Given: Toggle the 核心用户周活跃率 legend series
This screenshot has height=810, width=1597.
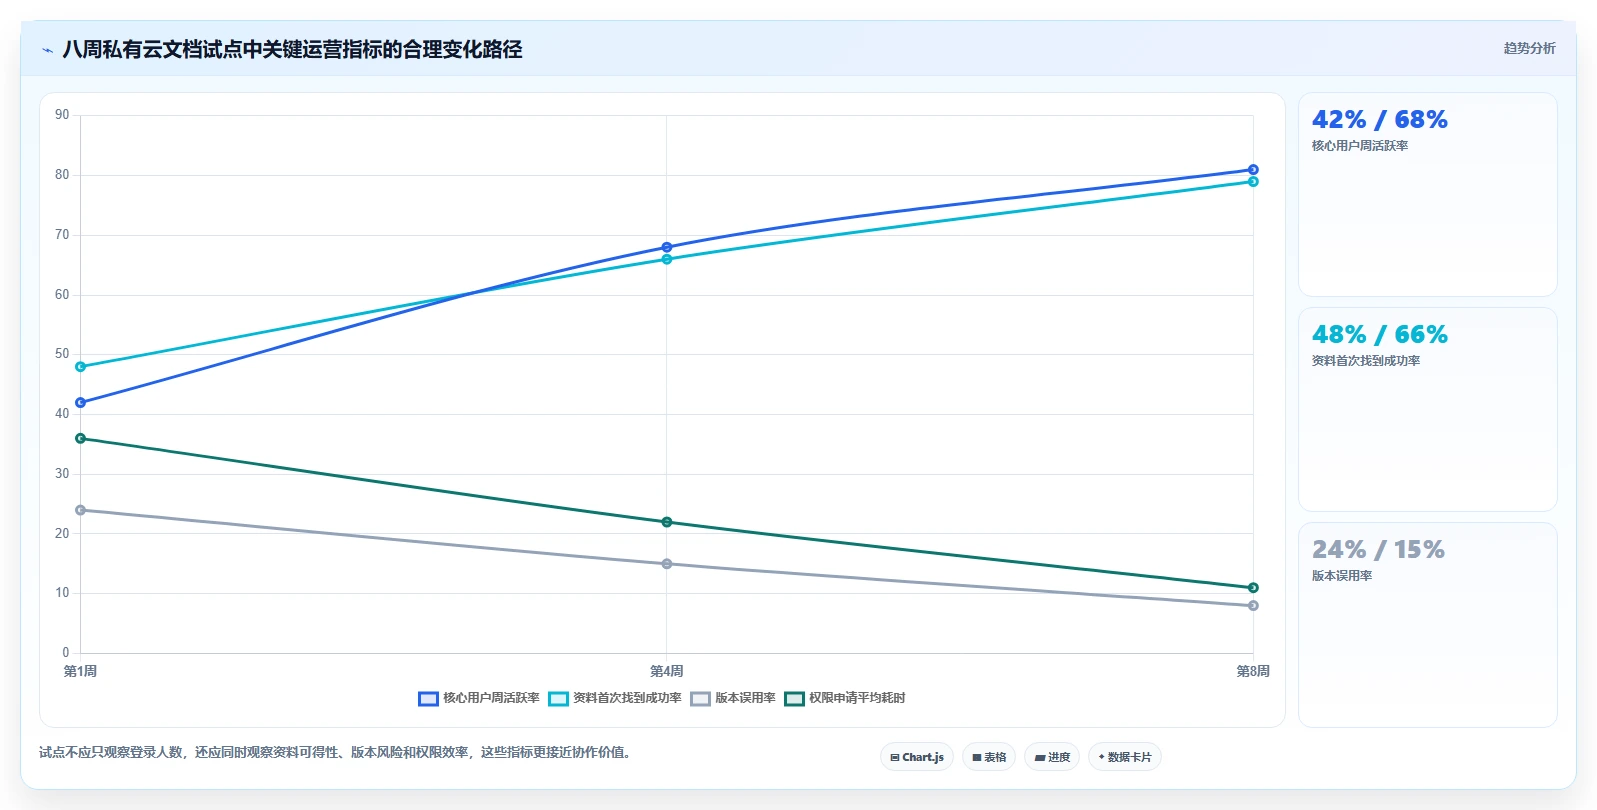Looking at the screenshot, I should coord(479,698).
